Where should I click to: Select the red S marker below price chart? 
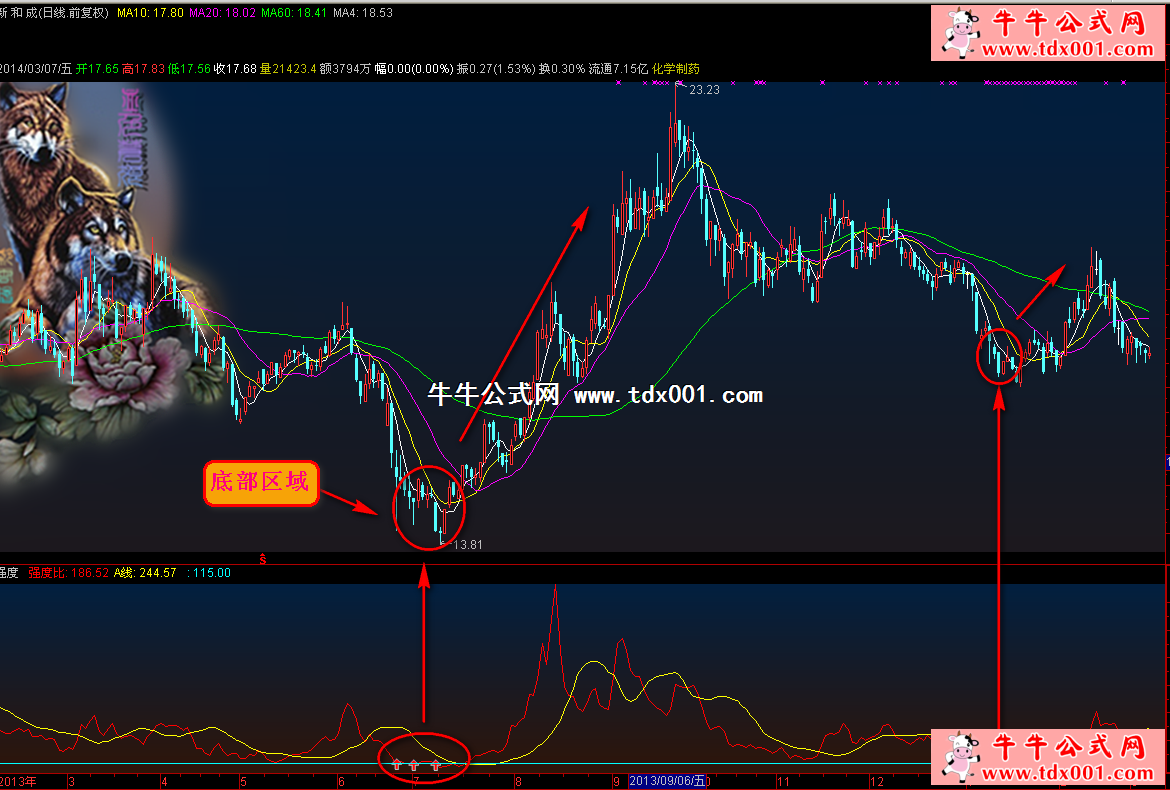[x=263, y=559]
